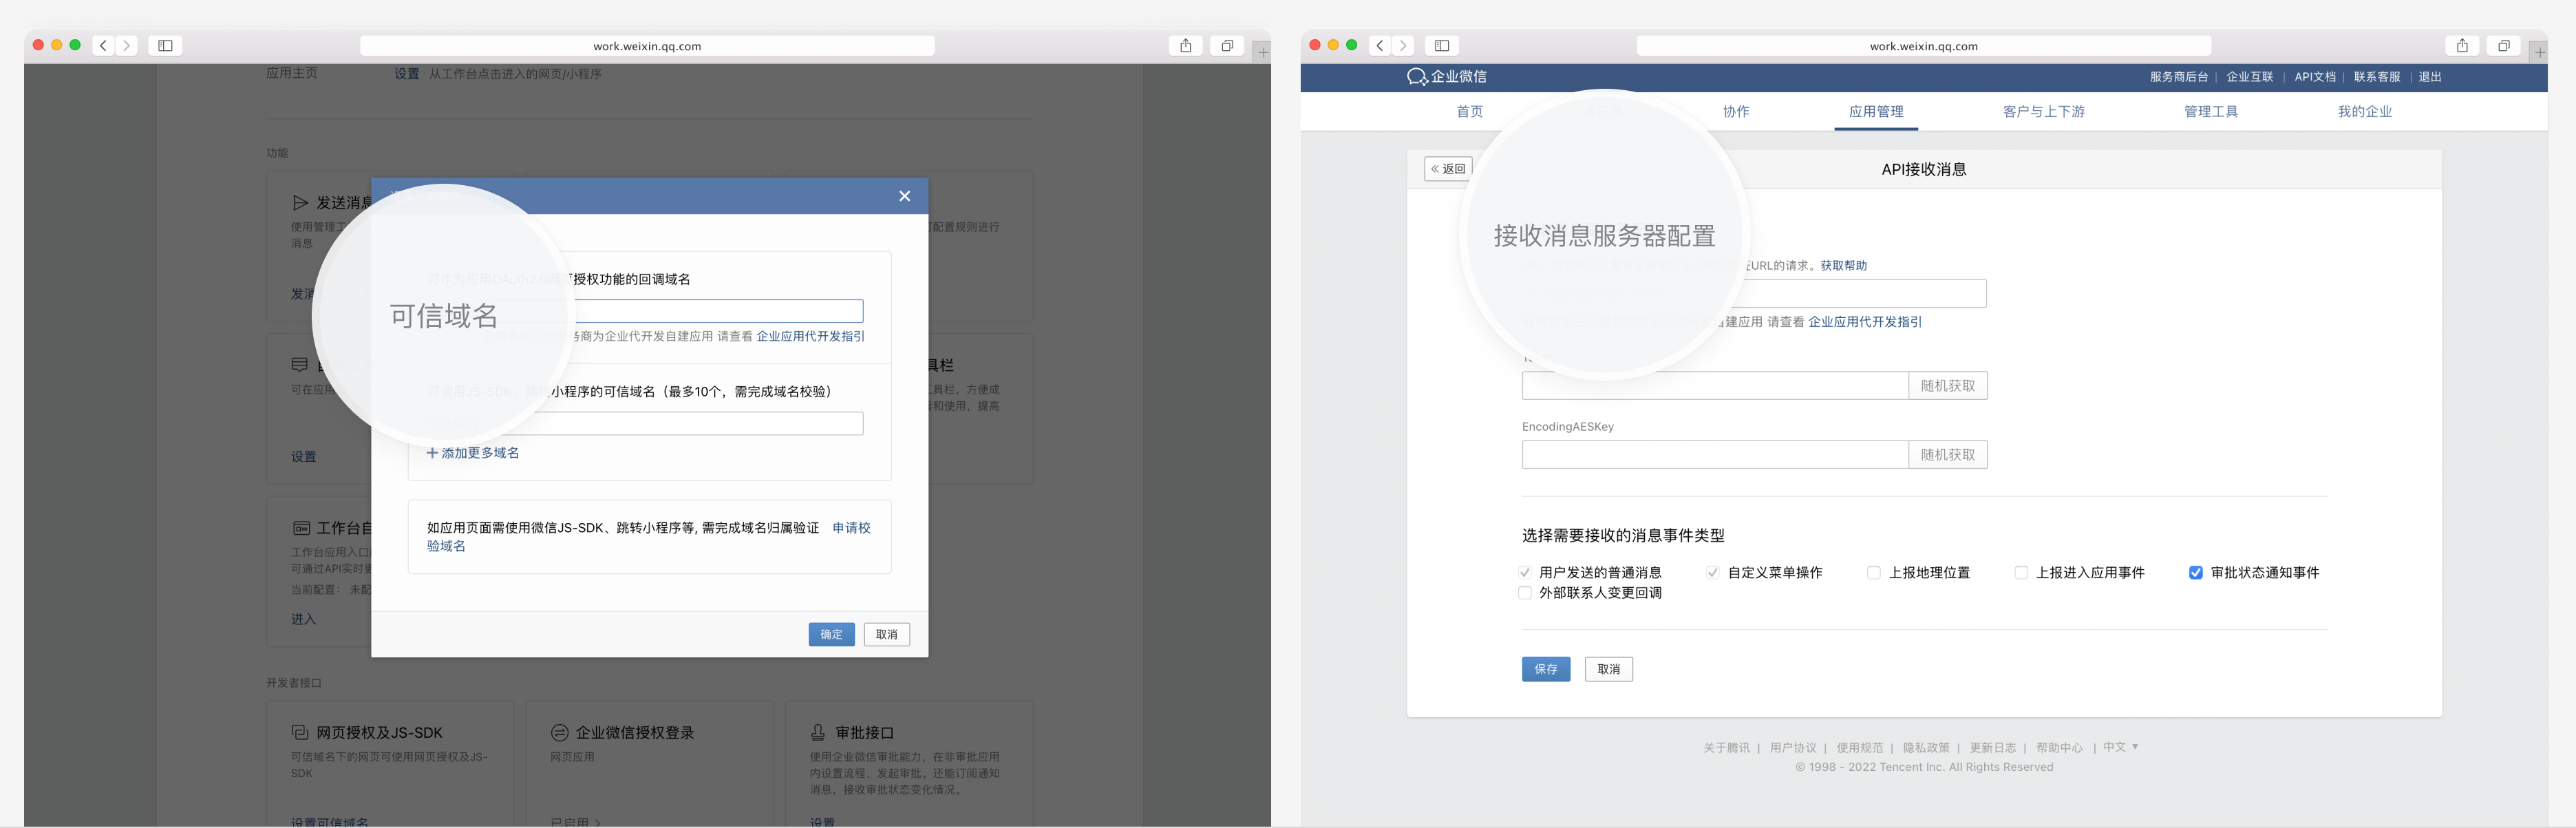
Task: Click the JS-SDK trusted domain input field
Action: coord(645,423)
